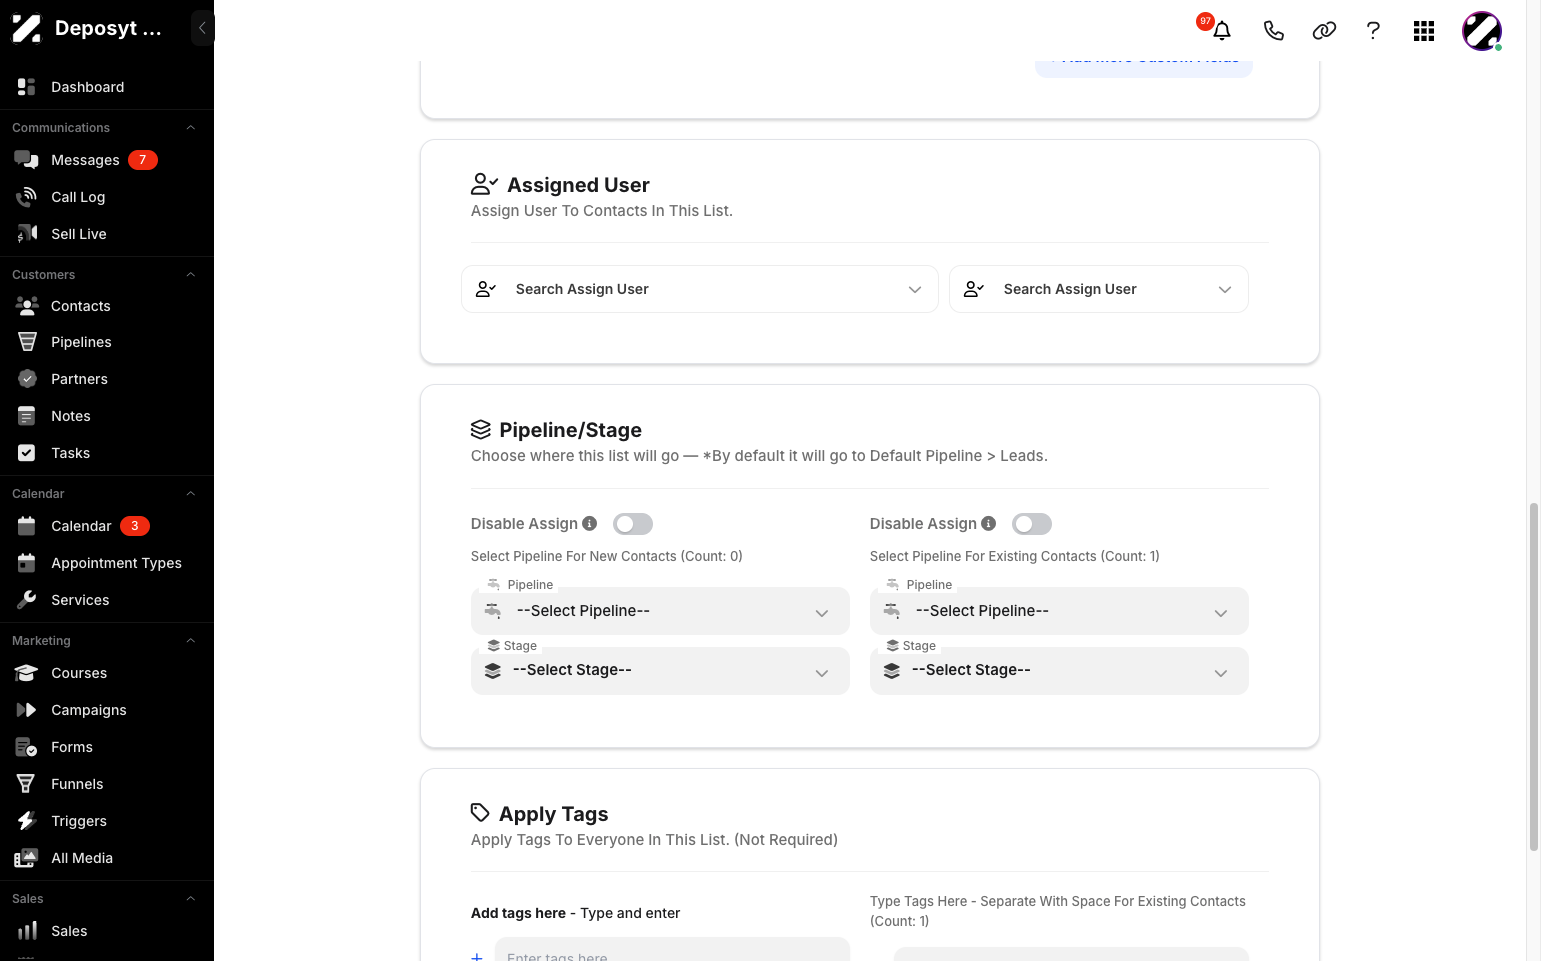
Task: Open the first Search Assign User dropdown
Action: pos(699,289)
